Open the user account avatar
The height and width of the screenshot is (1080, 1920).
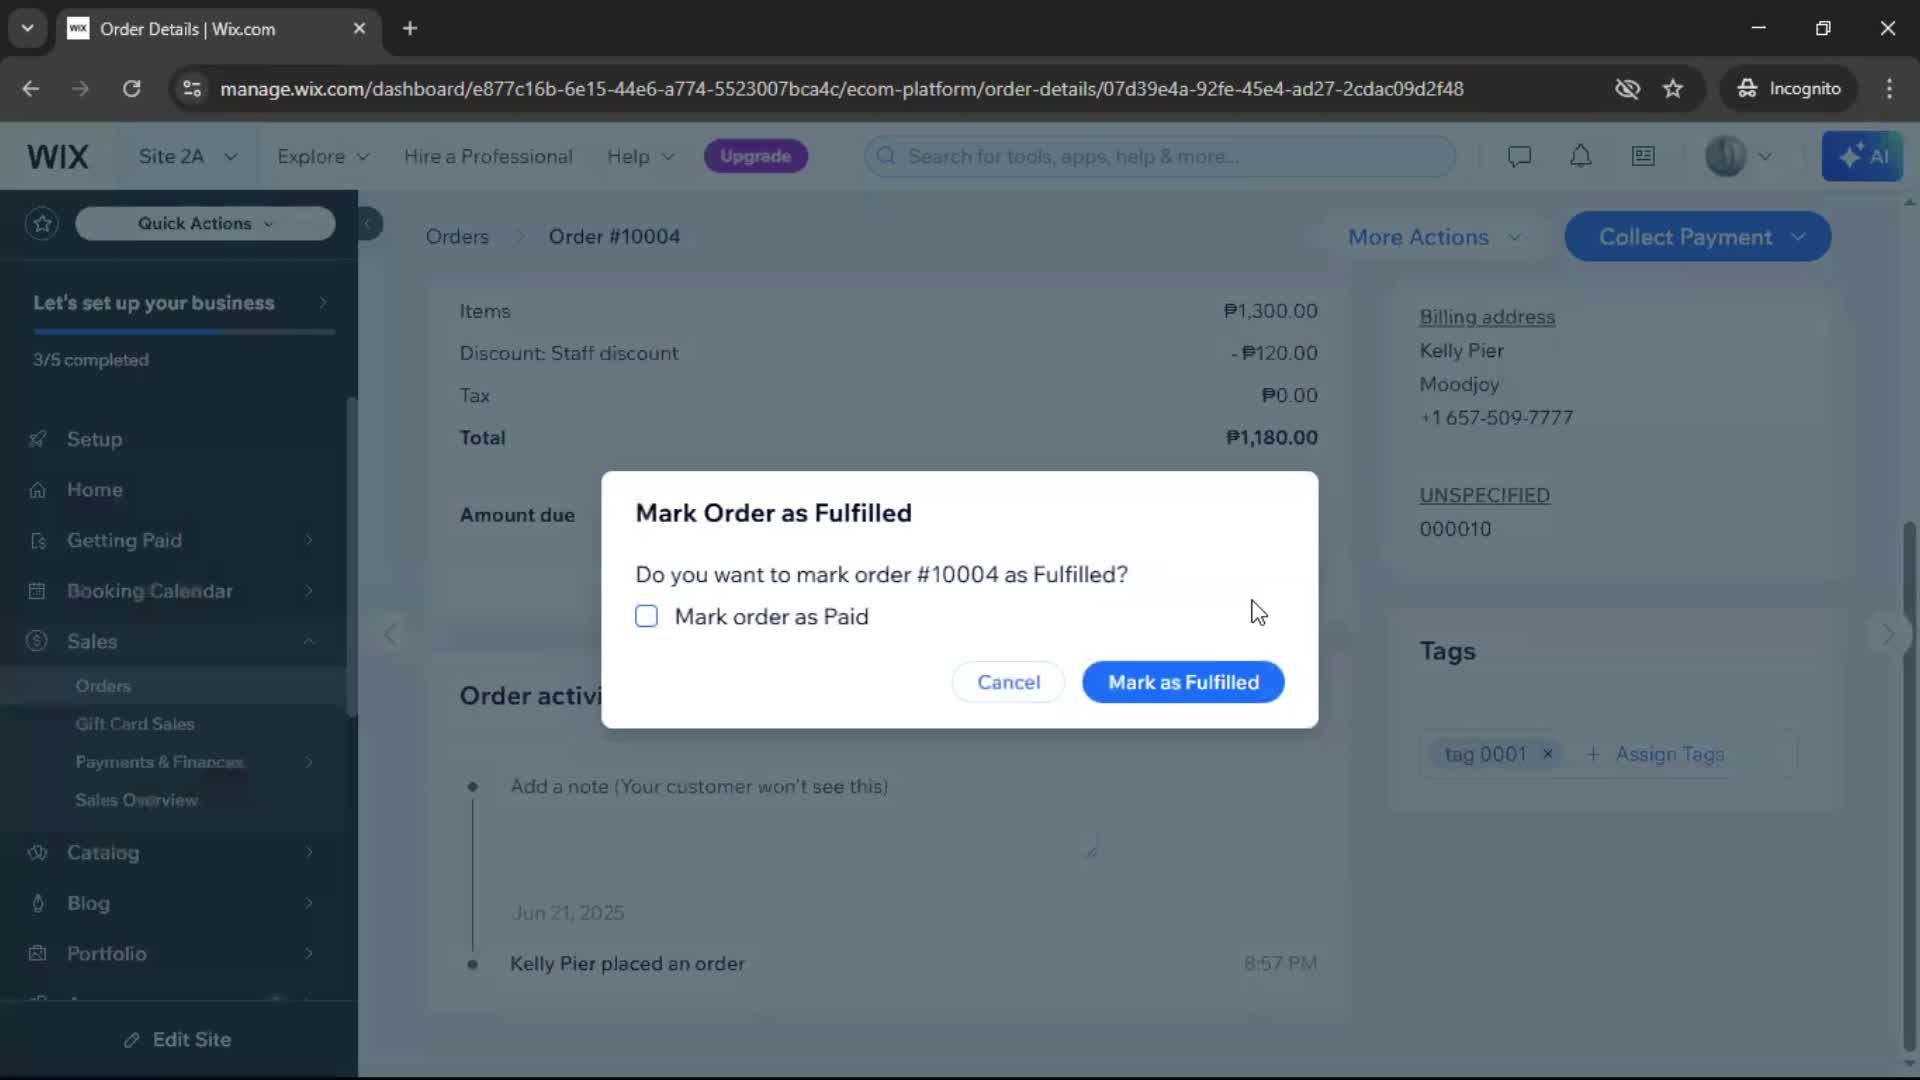point(1725,156)
